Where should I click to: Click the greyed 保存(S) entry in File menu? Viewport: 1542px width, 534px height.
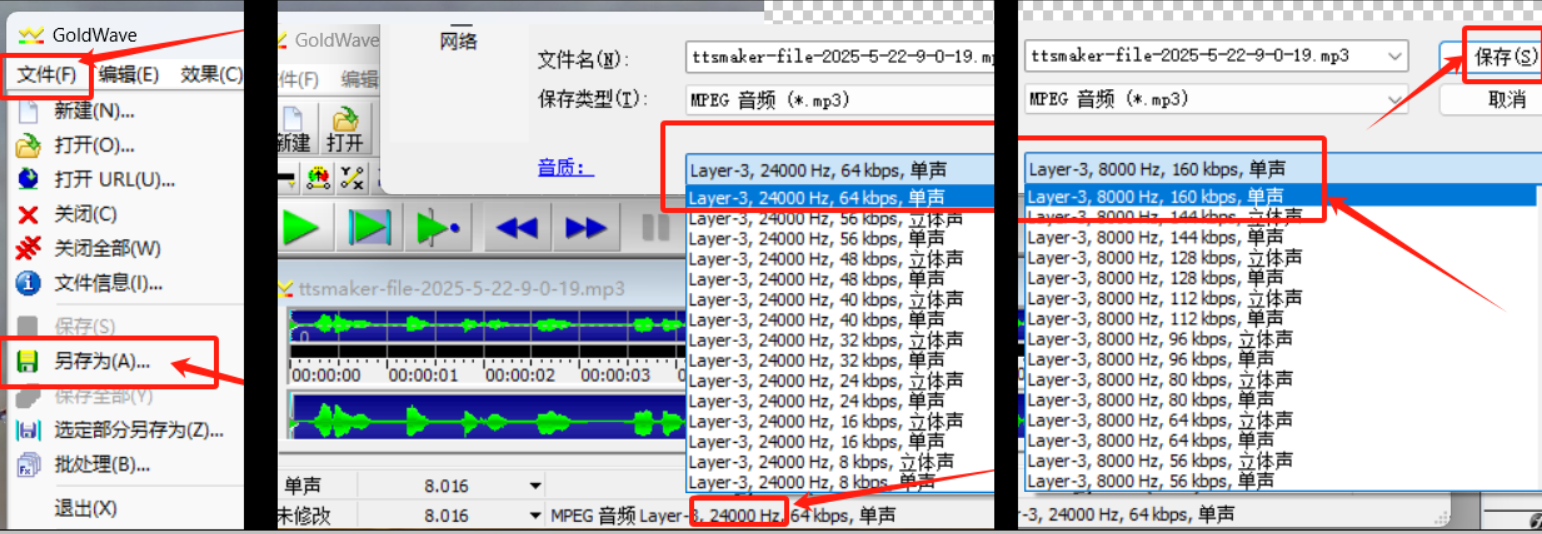[x=84, y=327]
